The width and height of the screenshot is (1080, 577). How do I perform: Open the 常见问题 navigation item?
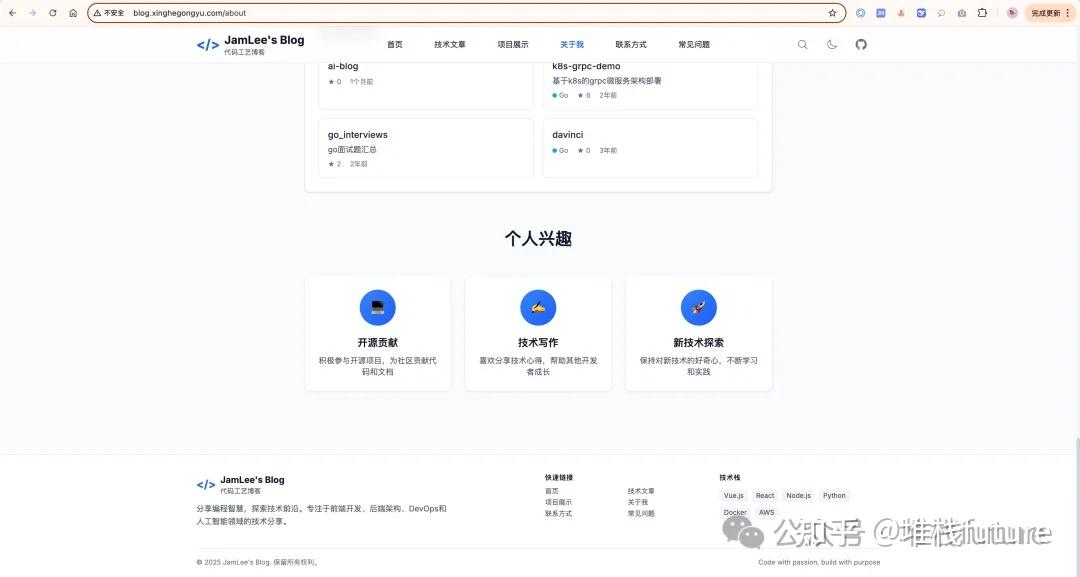[x=694, y=45]
